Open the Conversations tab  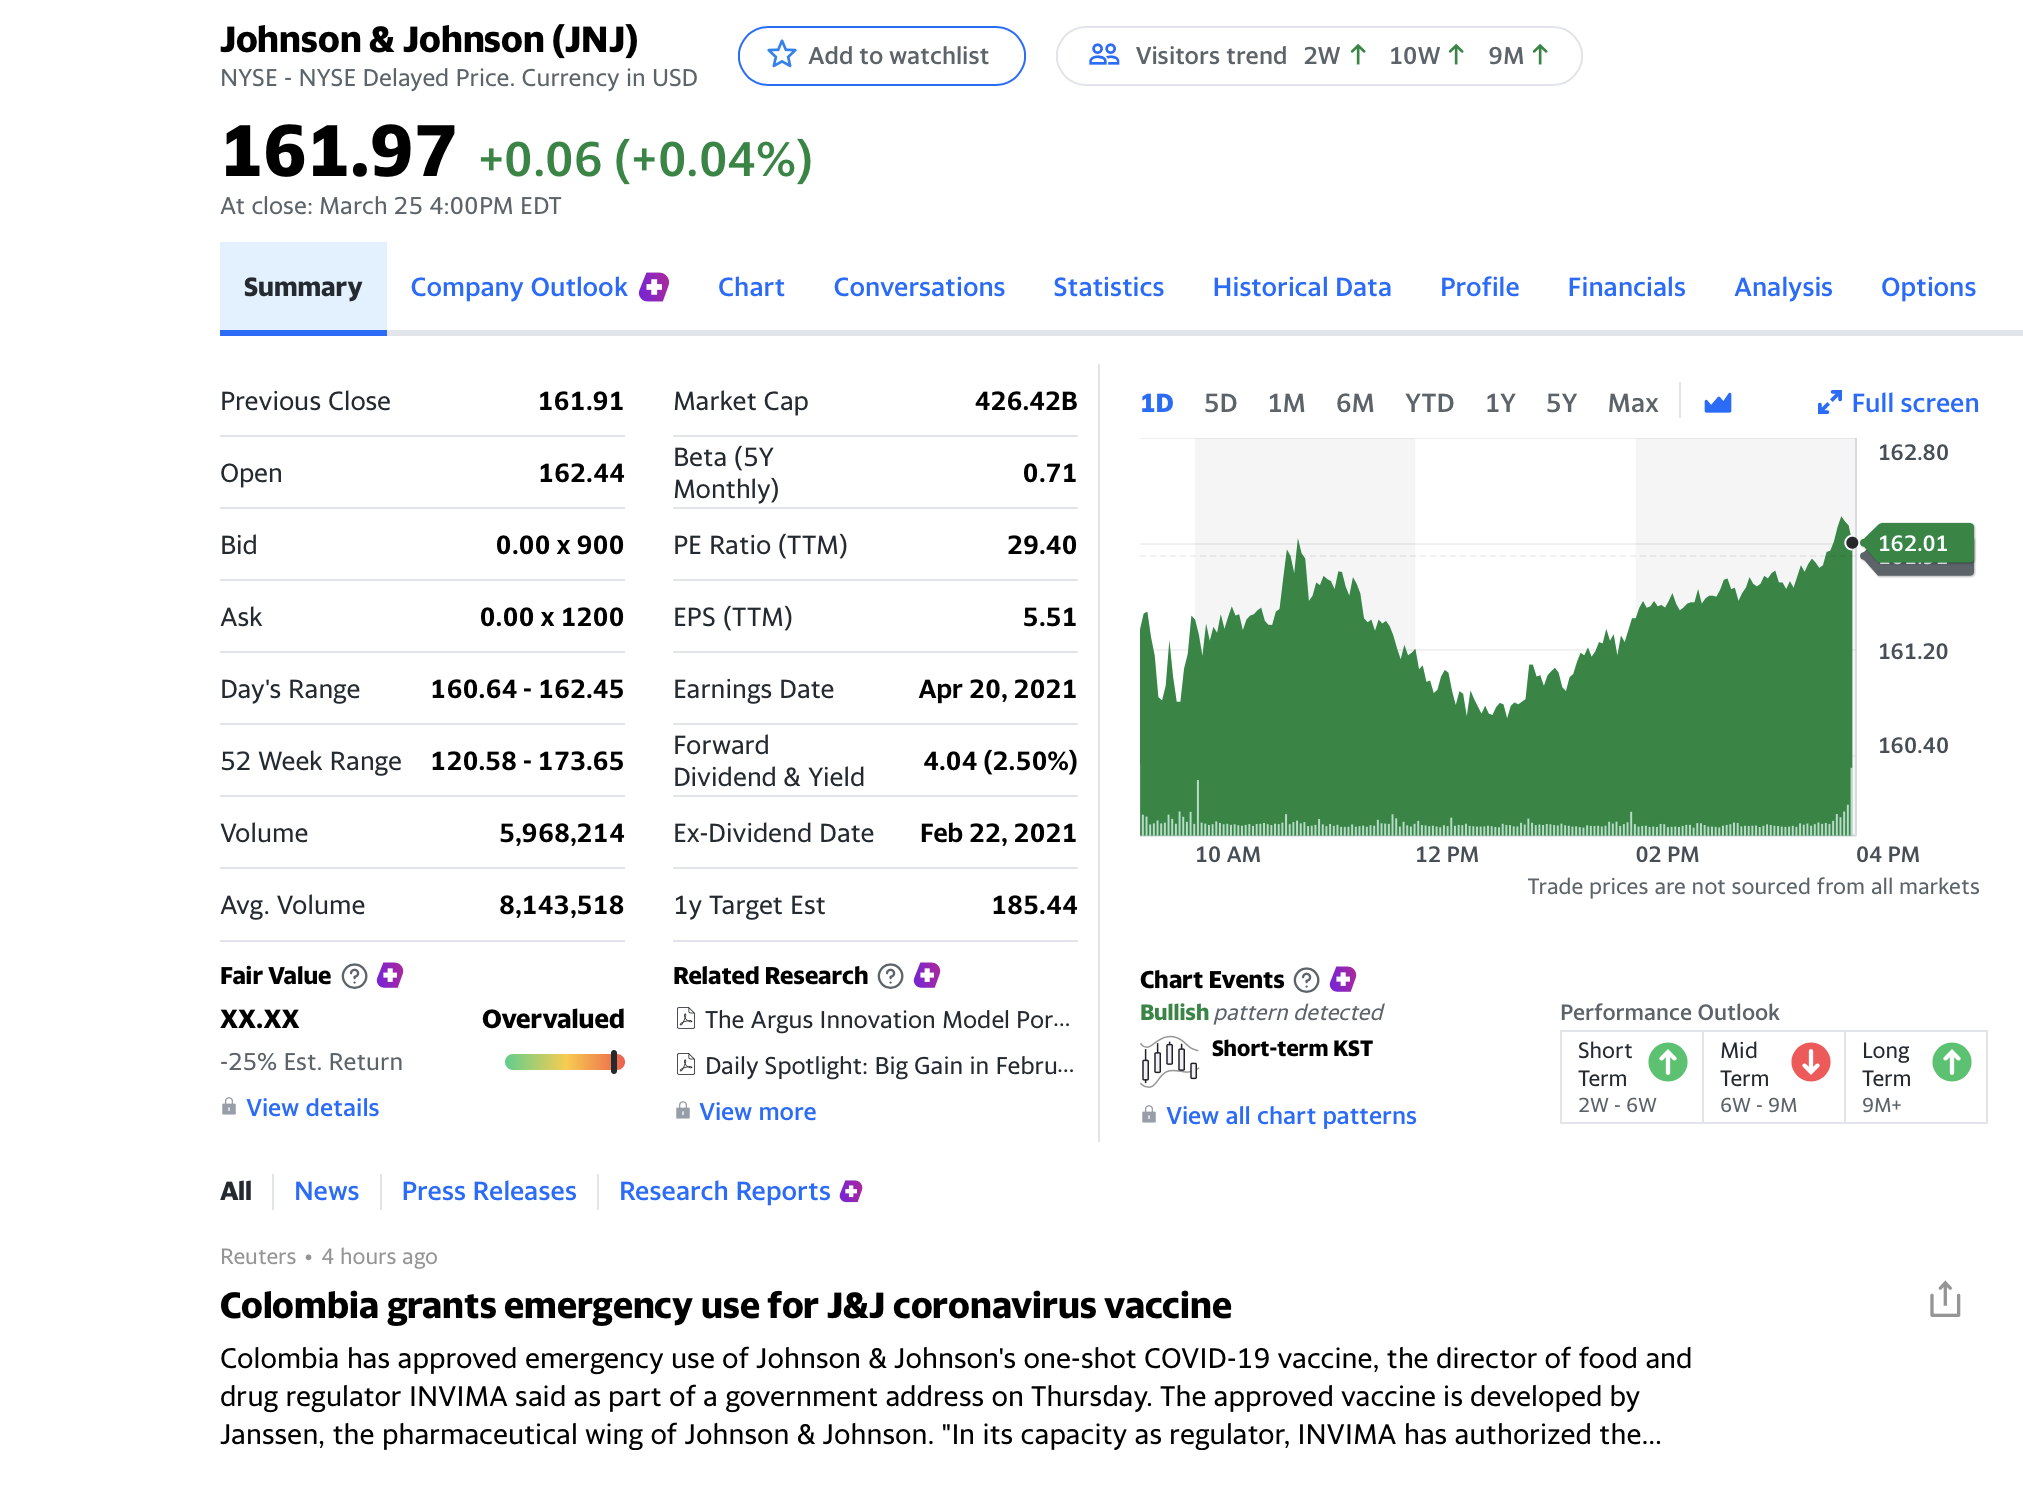point(918,287)
